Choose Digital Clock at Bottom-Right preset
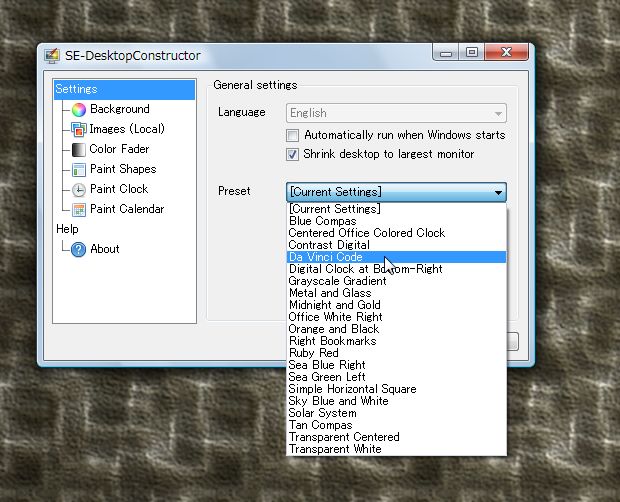 point(396,269)
